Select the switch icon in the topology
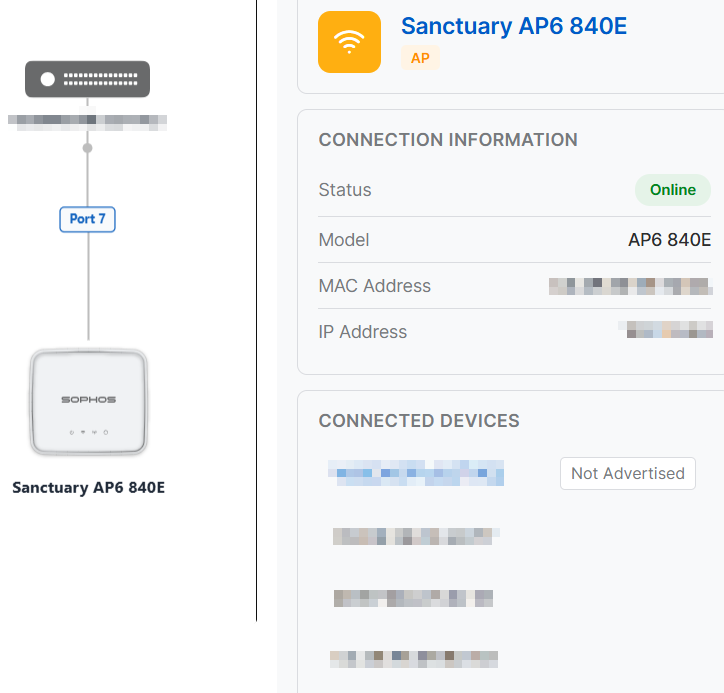Screen dimensions: 724x693 (x=87, y=79)
